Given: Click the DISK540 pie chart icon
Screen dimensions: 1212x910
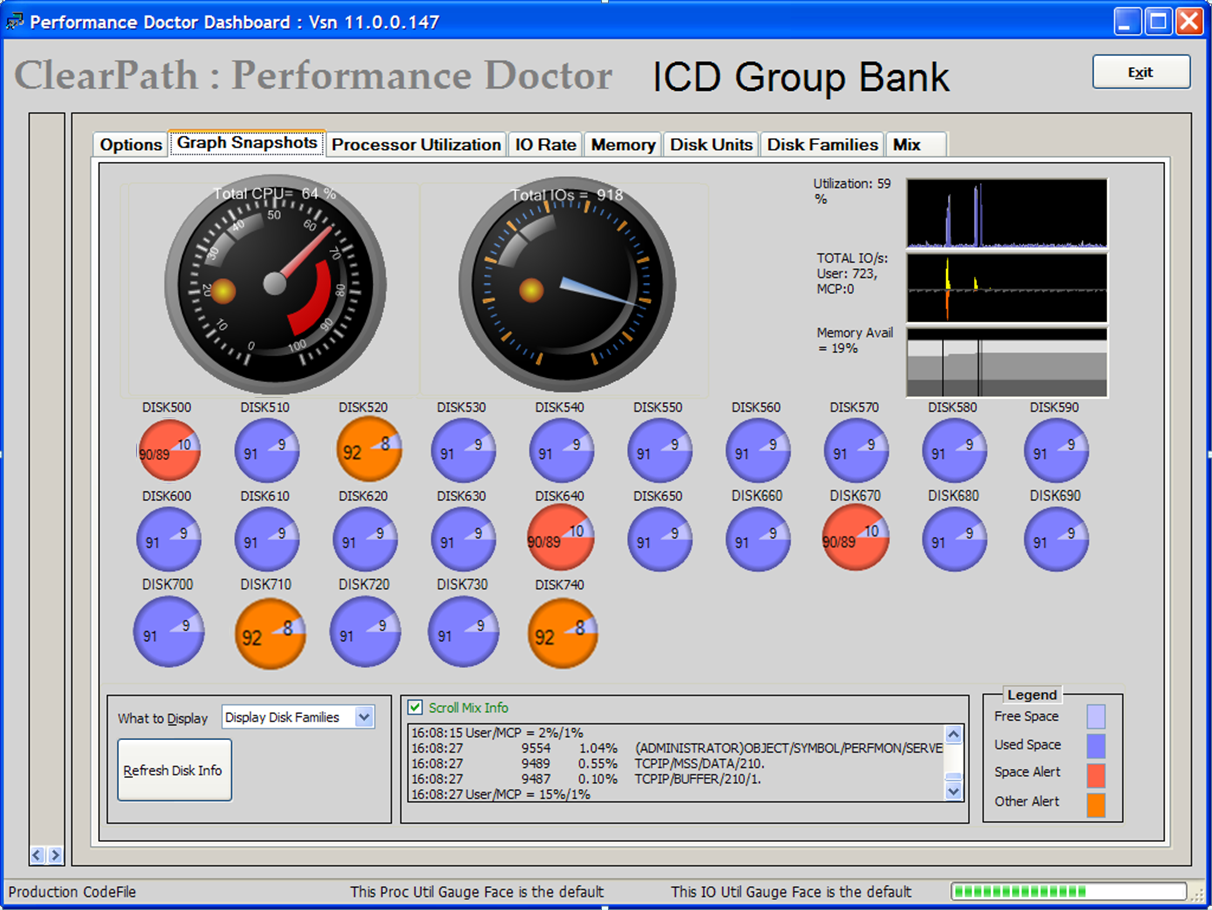Looking at the screenshot, I should [562, 451].
